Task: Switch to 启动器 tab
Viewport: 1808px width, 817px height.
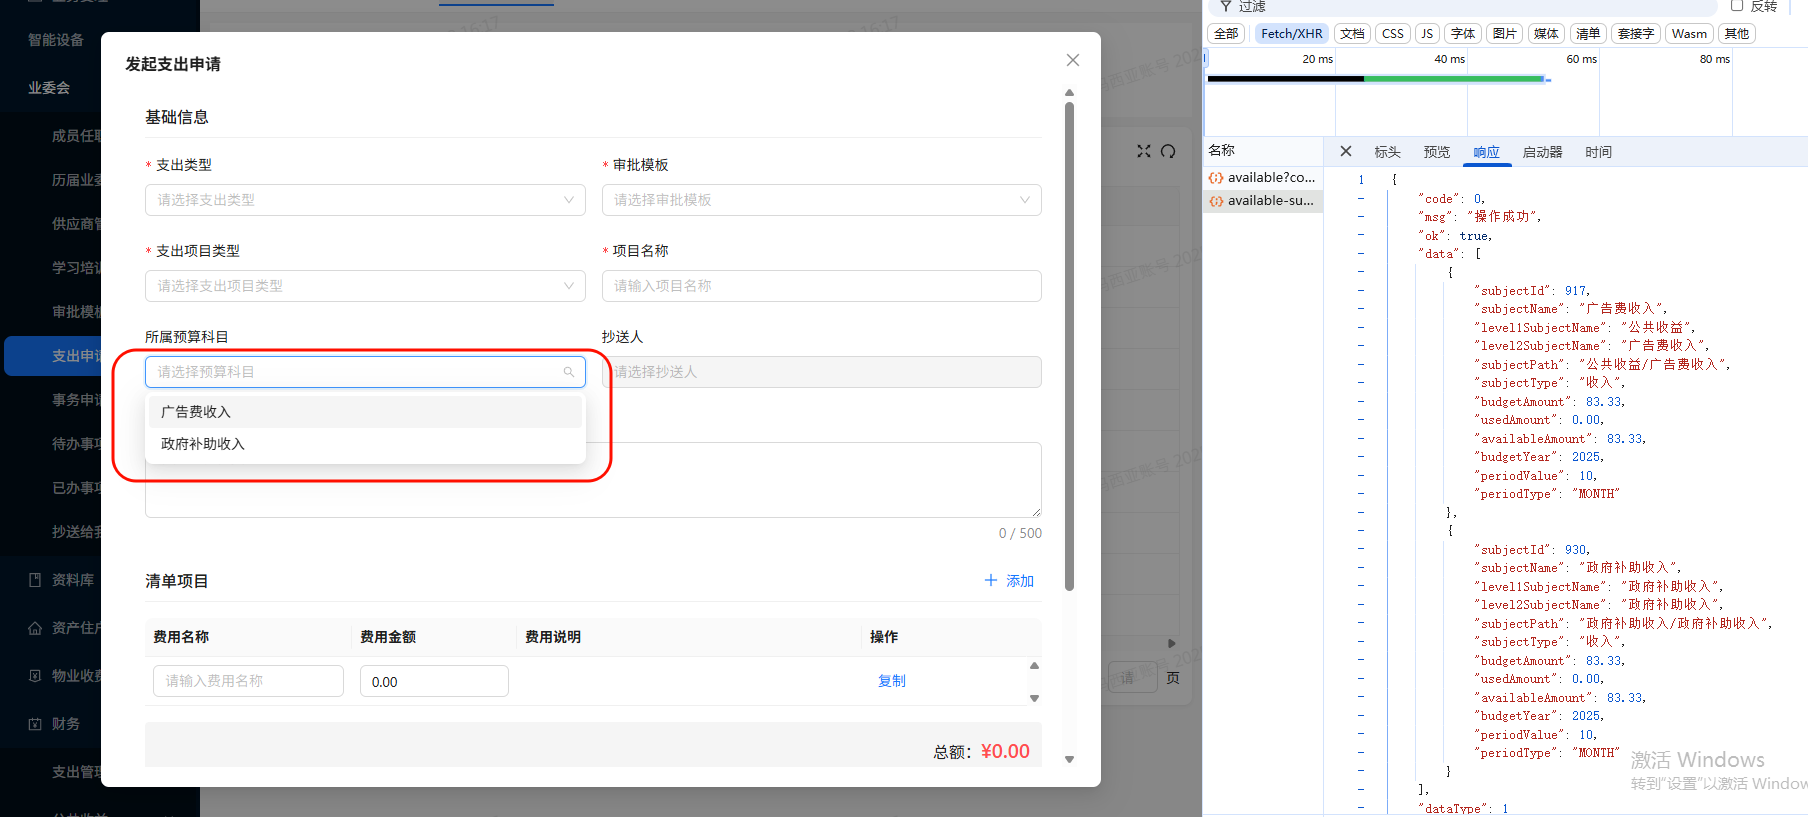Action: click(1542, 152)
